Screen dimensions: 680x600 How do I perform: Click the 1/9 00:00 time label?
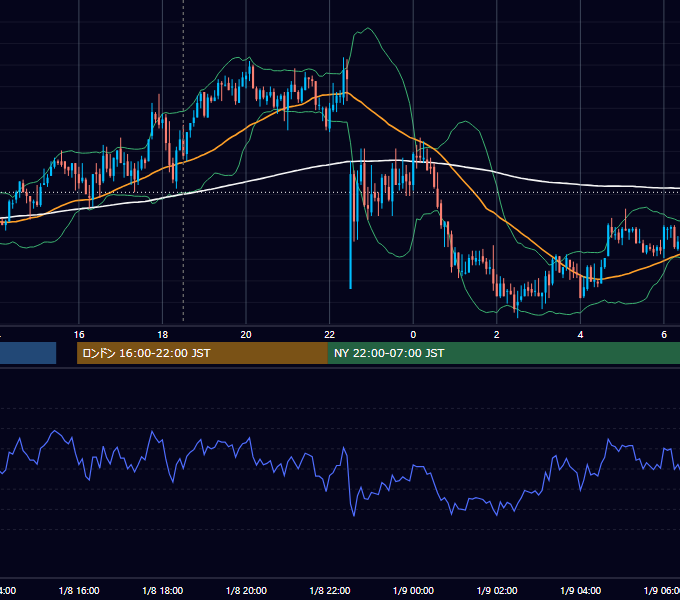click(413, 590)
